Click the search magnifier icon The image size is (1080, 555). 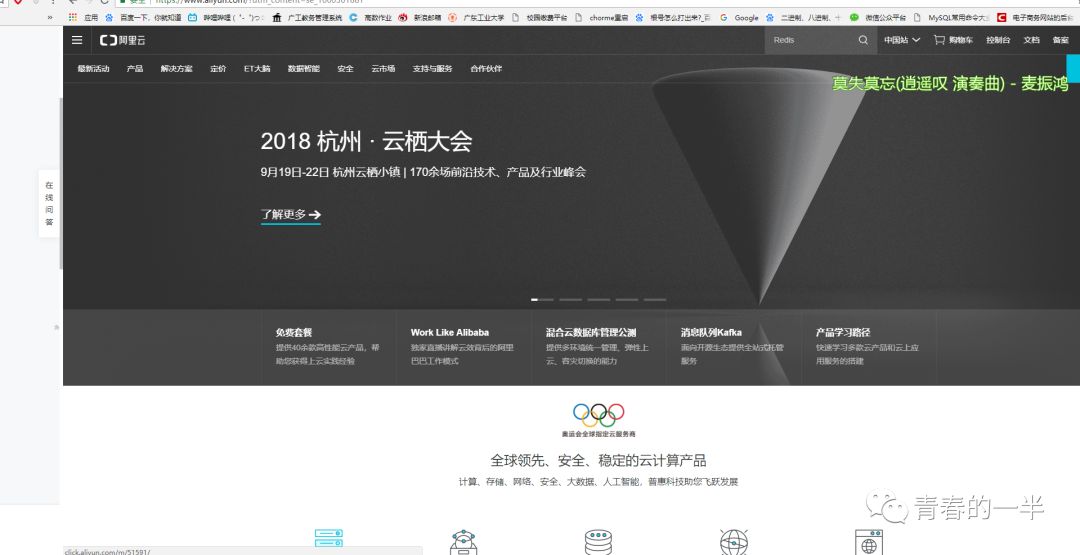tap(863, 40)
